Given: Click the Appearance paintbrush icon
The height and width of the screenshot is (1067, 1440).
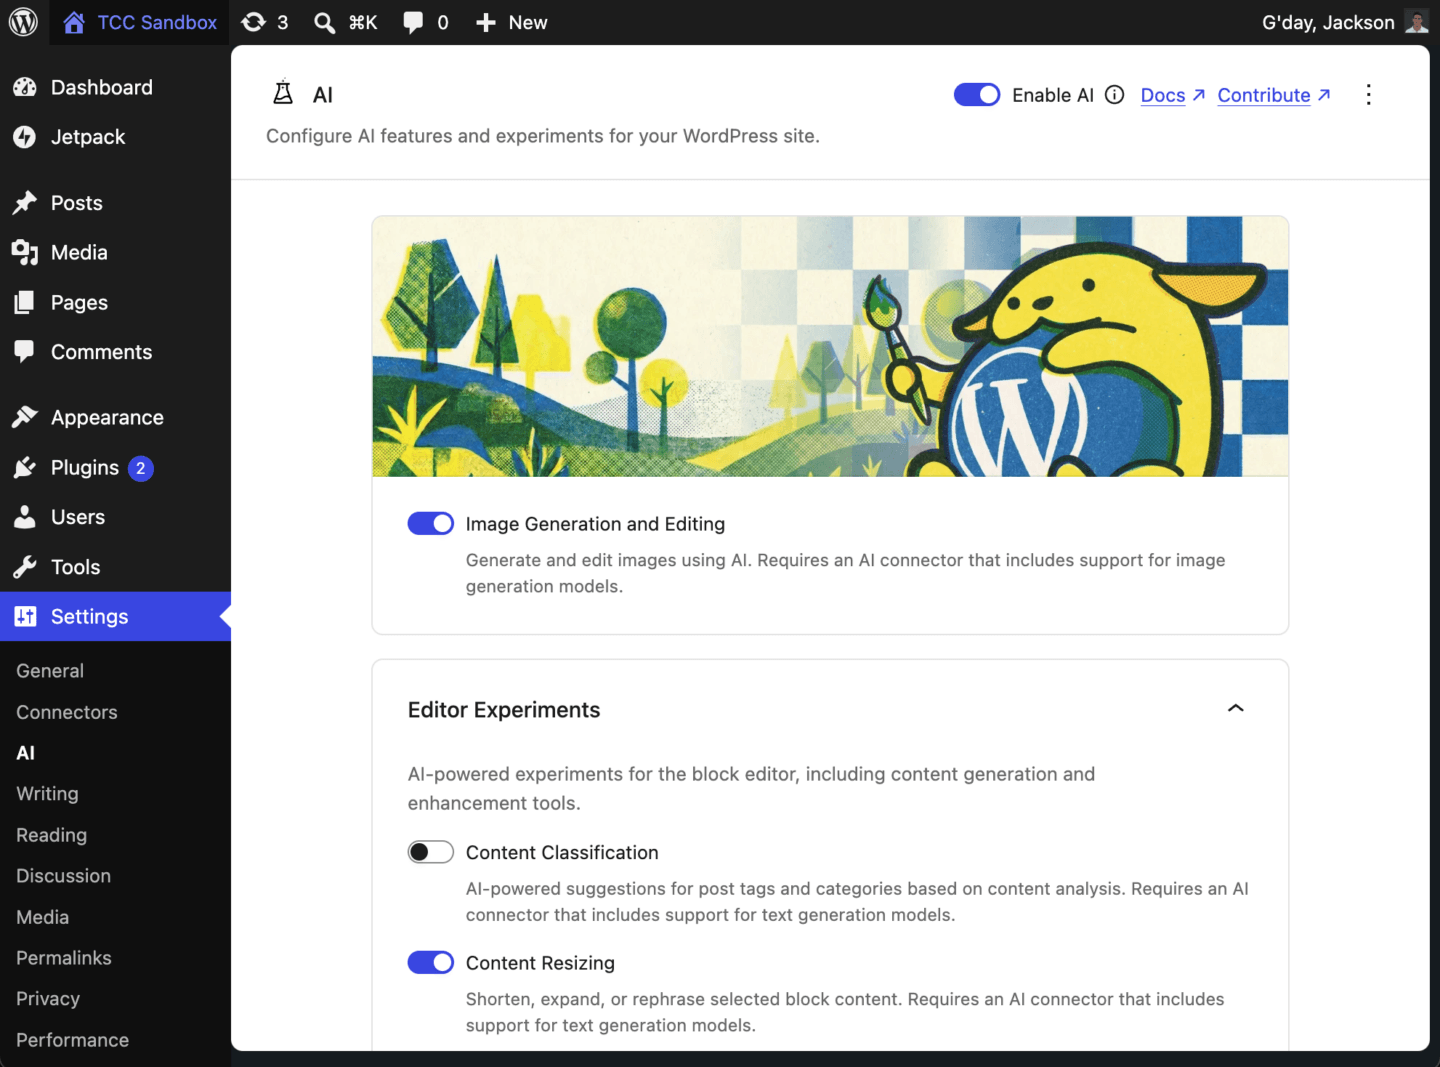Looking at the screenshot, I should pyautogui.click(x=25, y=417).
